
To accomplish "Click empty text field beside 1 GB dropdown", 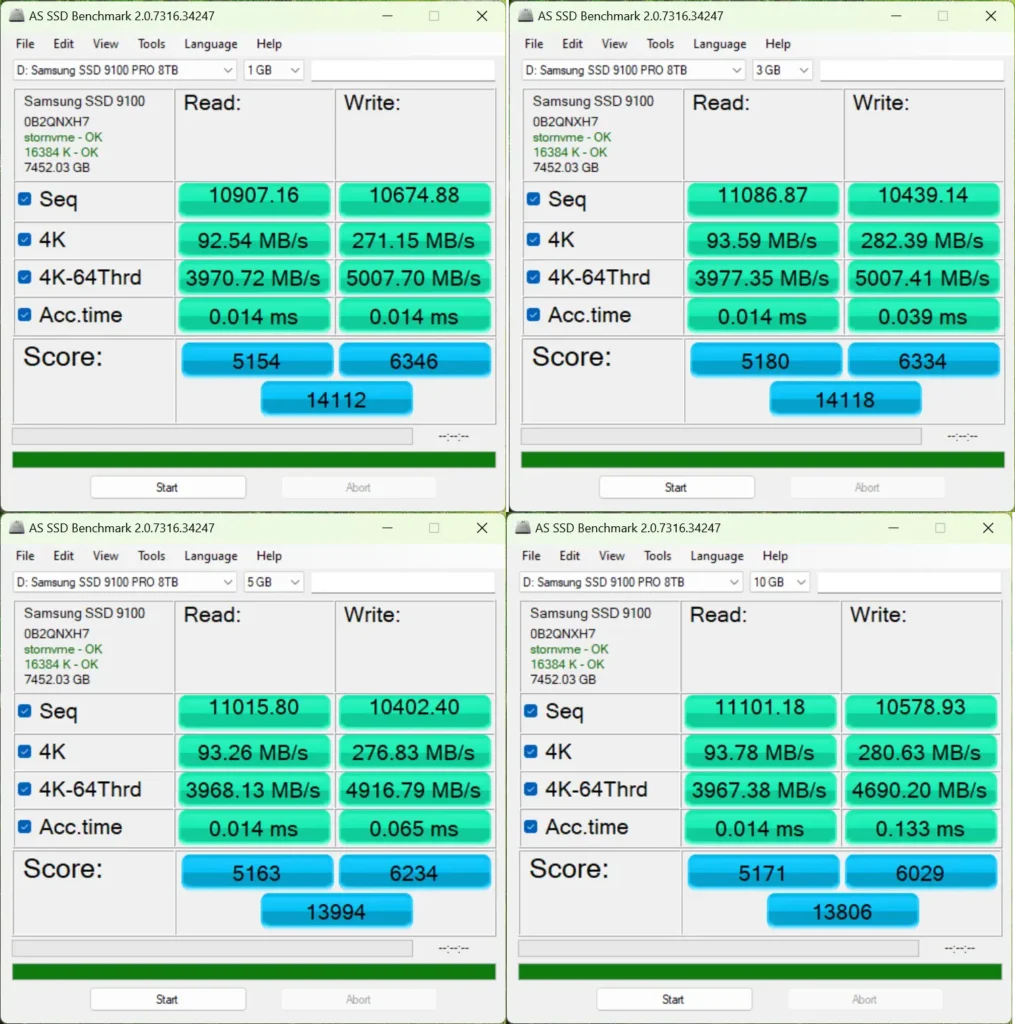I will [x=403, y=70].
